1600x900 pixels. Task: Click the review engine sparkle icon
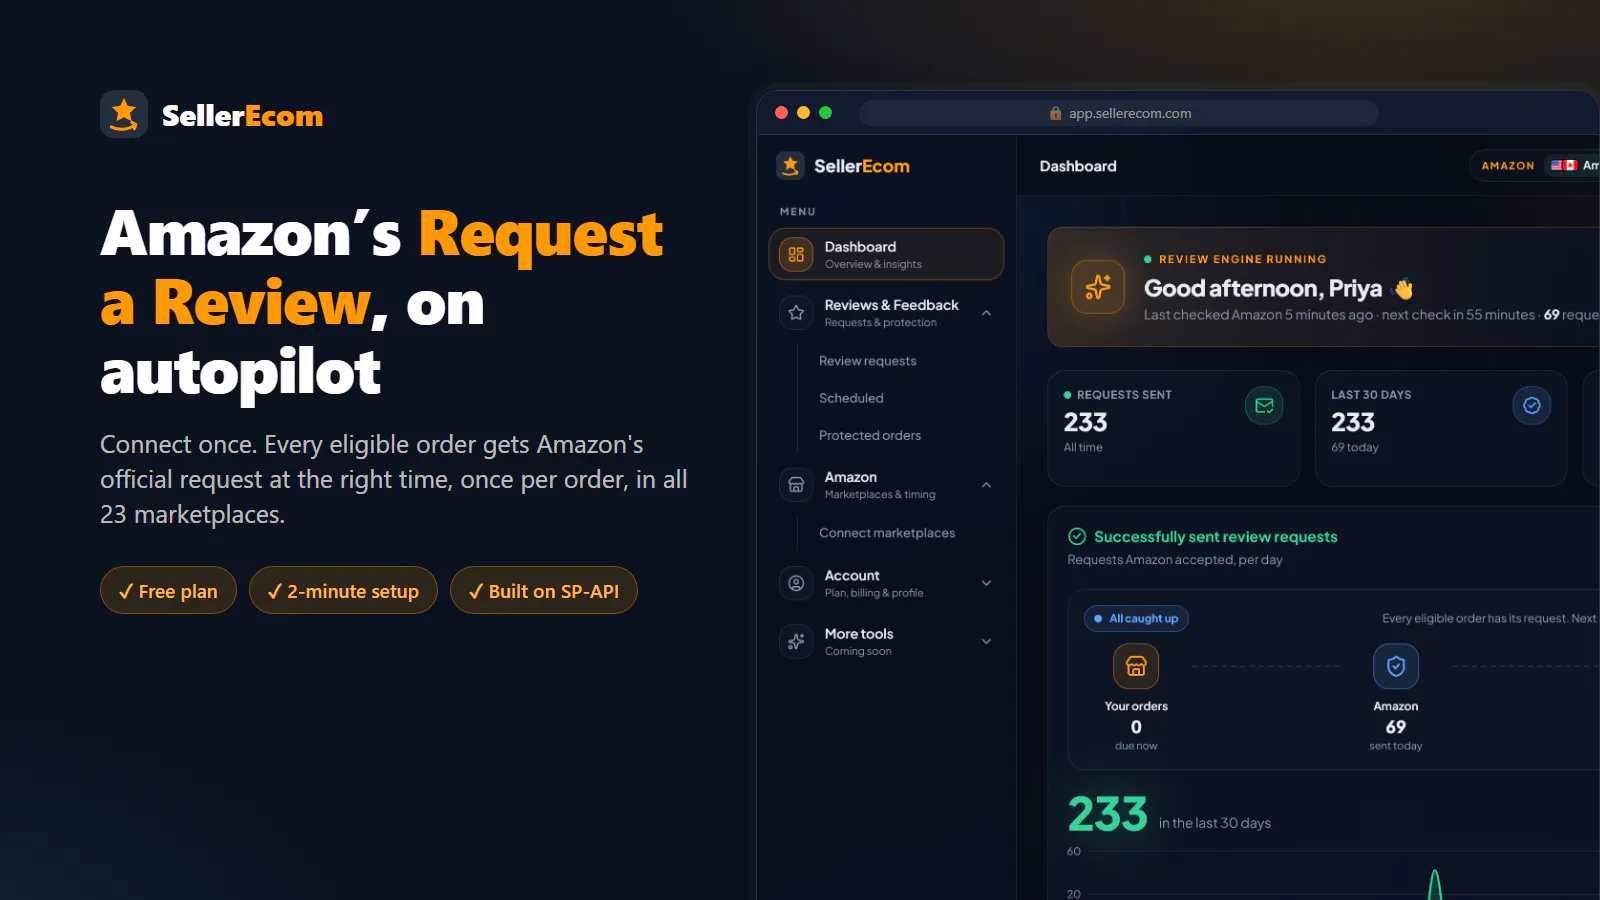(1098, 287)
